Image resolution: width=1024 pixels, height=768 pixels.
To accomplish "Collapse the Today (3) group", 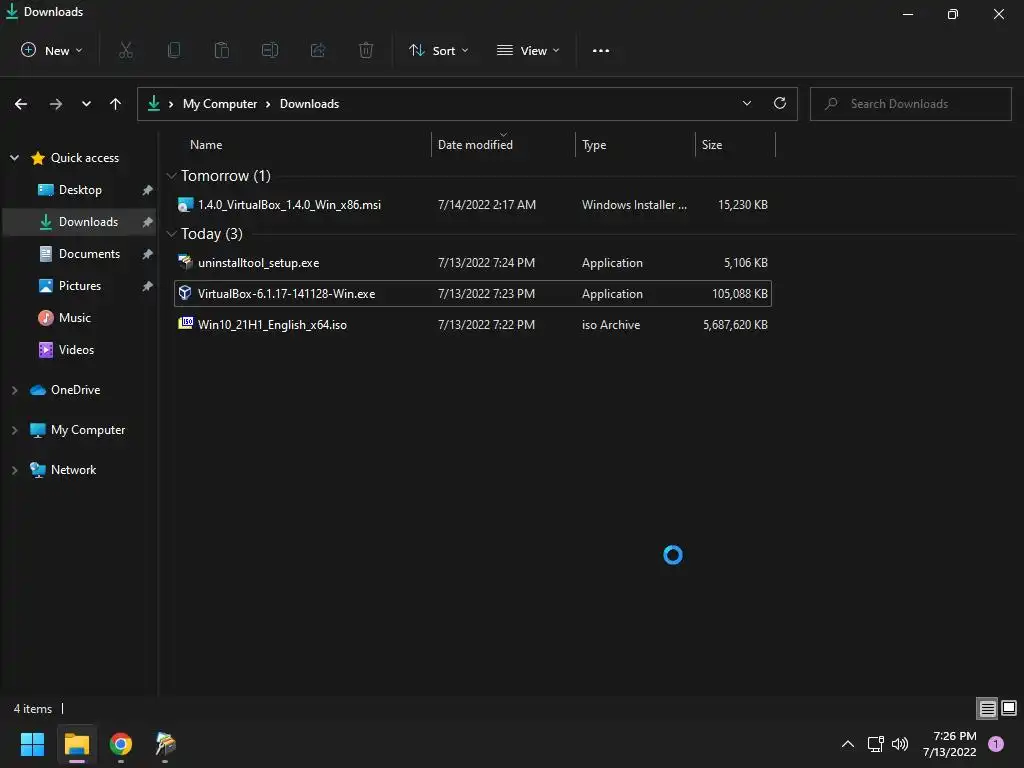I will click(x=172, y=234).
